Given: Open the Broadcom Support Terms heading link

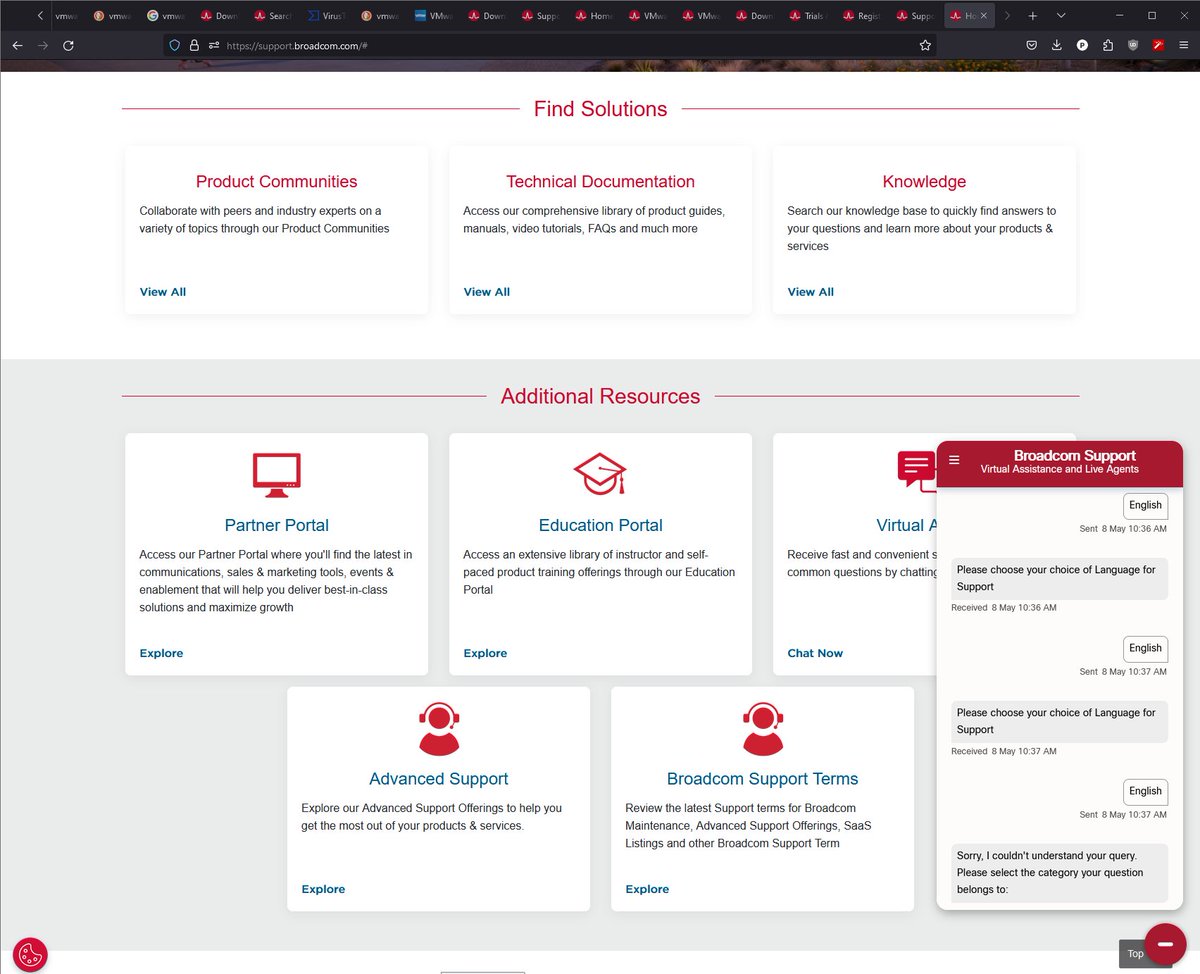Looking at the screenshot, I should (x=763, y=779).
